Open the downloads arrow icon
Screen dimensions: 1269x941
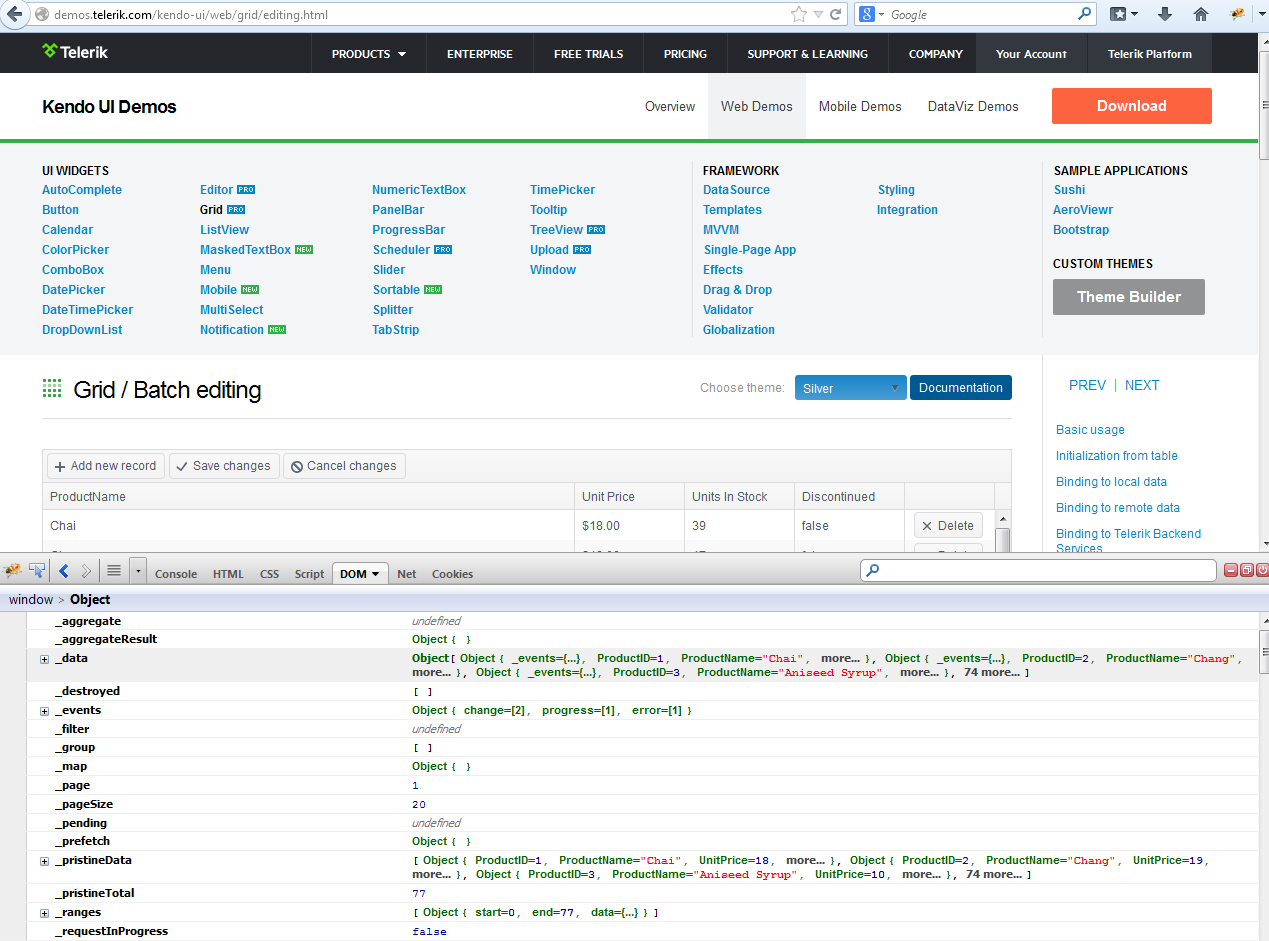point(1165,14)
